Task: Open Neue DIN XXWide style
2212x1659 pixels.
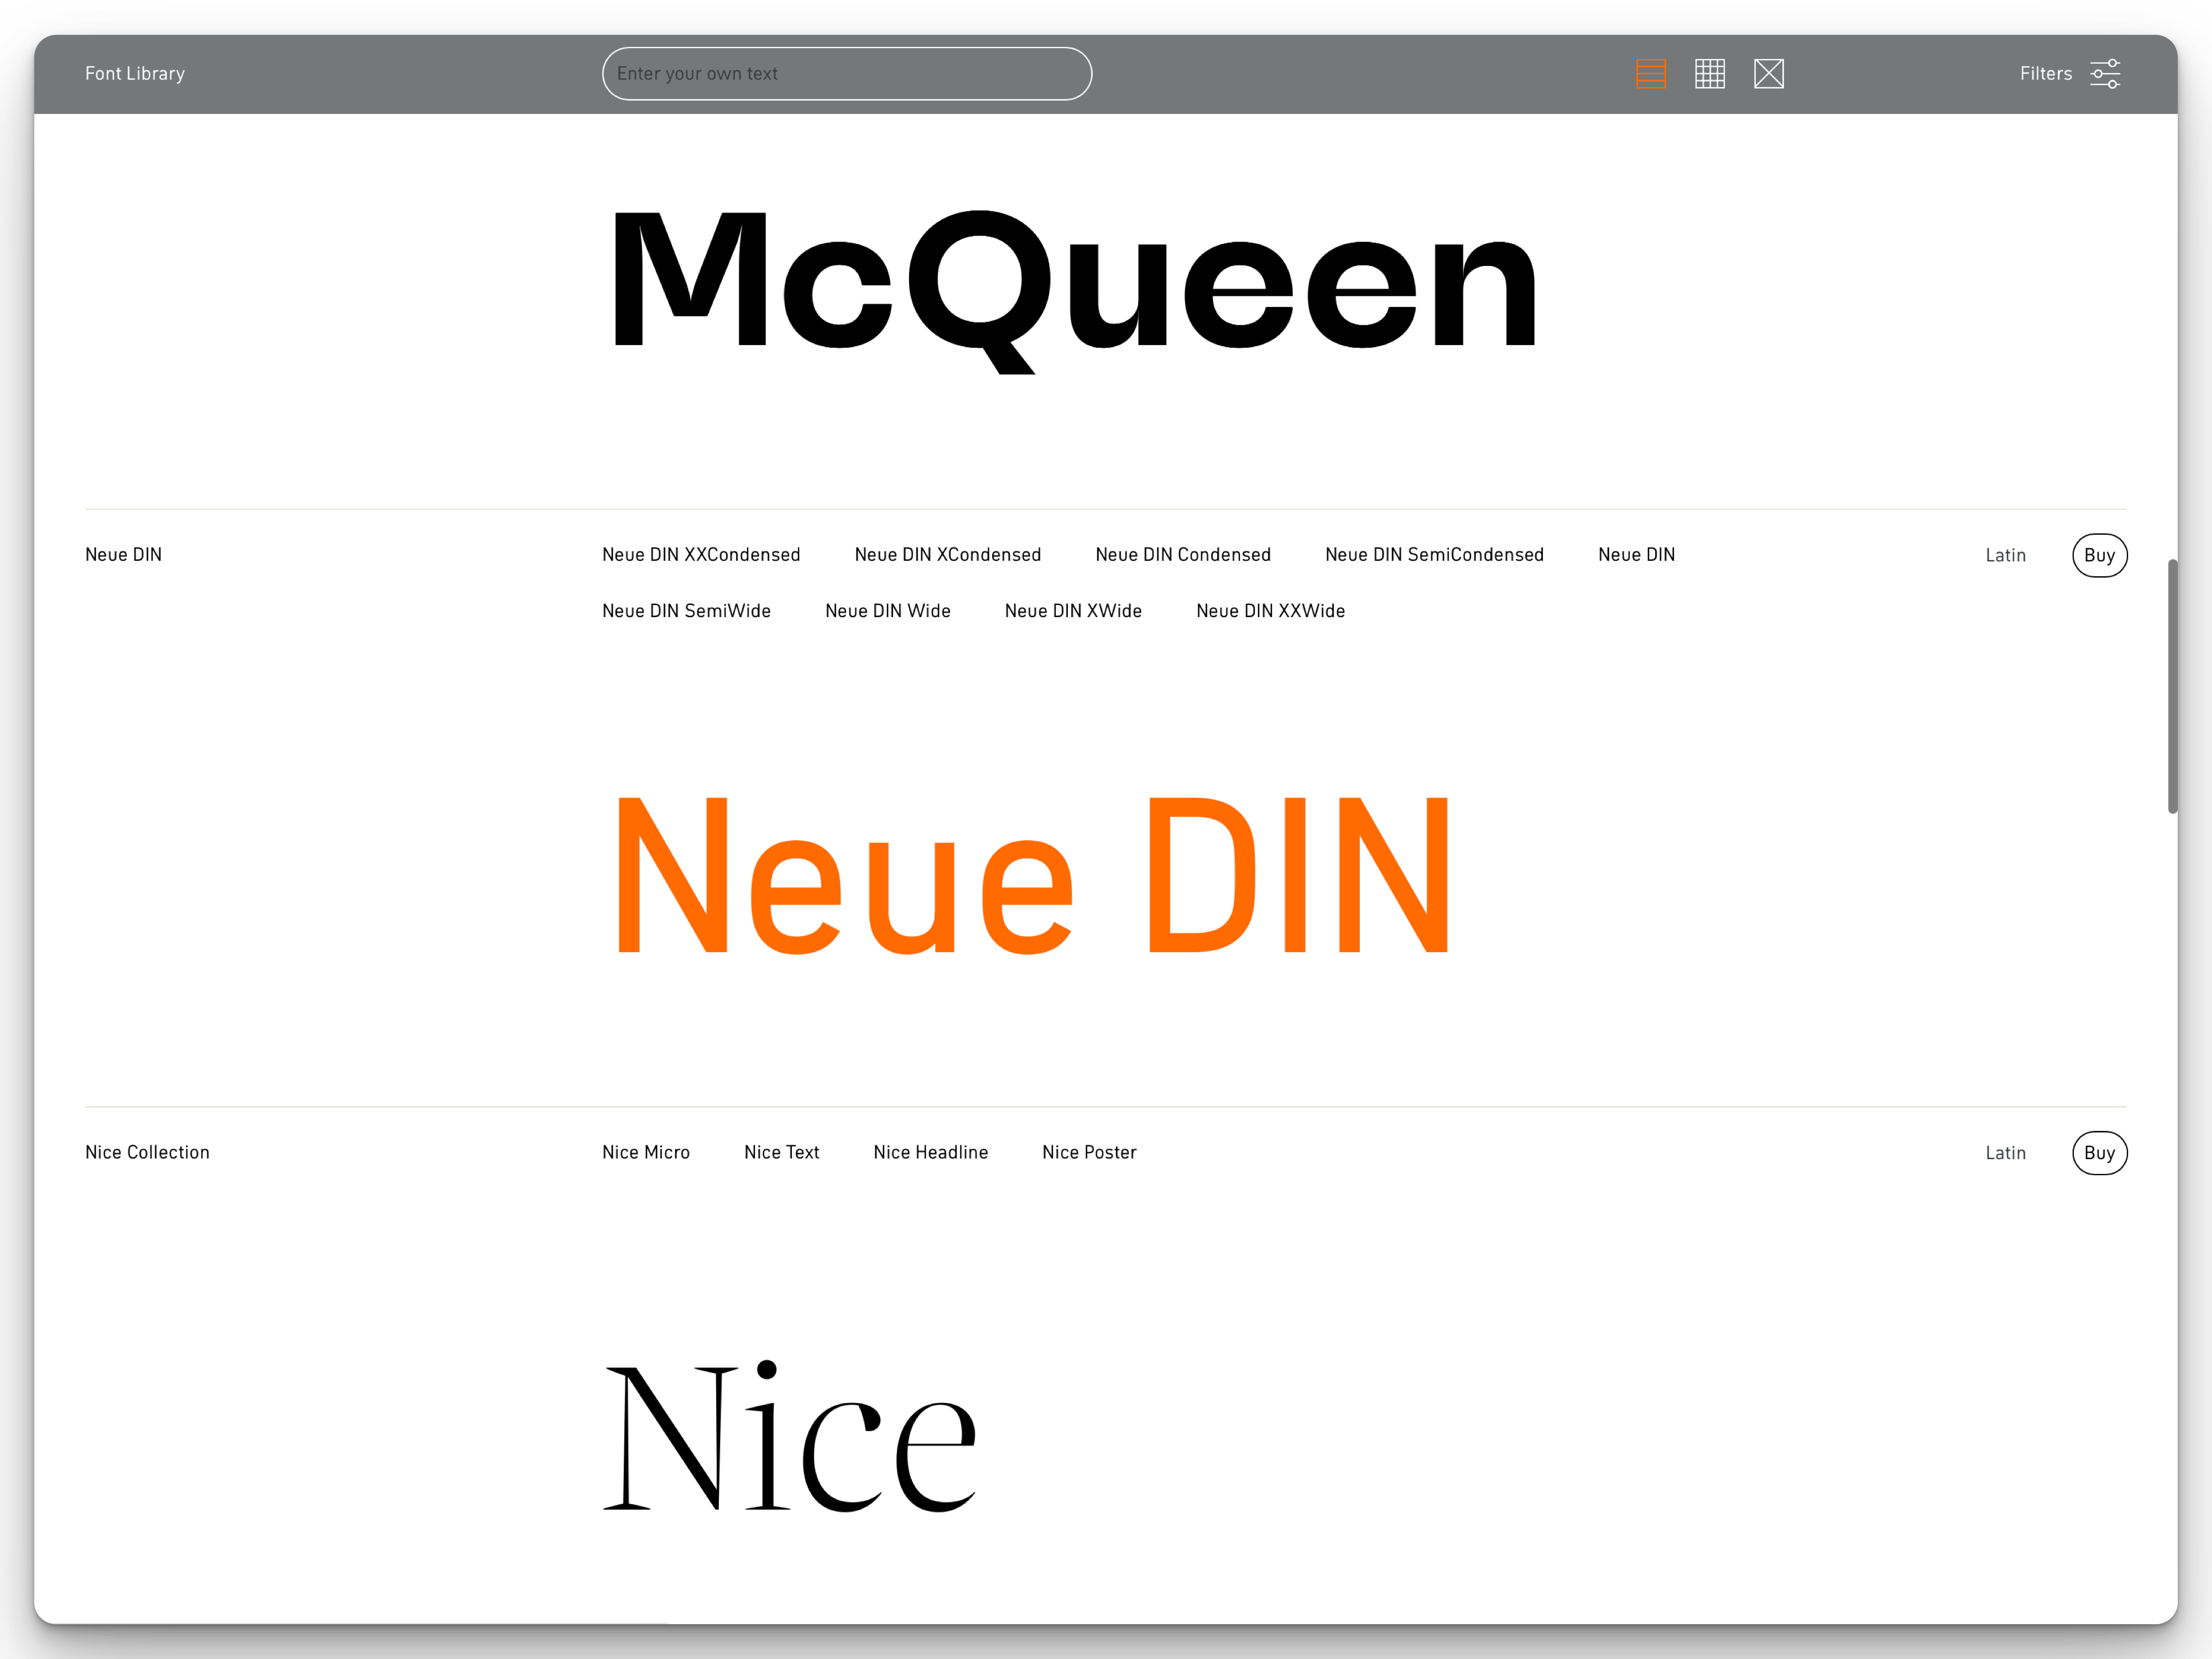Action: (x=1270, y=611)
